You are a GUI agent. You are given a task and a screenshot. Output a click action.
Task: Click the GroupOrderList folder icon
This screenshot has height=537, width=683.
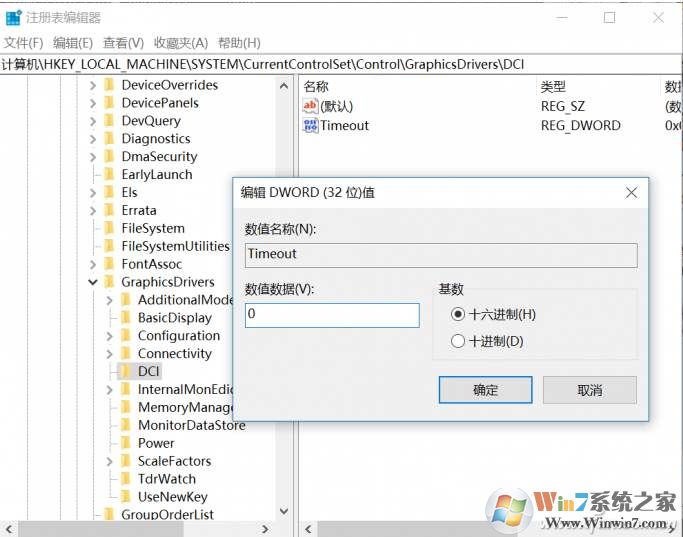point(109,514)
